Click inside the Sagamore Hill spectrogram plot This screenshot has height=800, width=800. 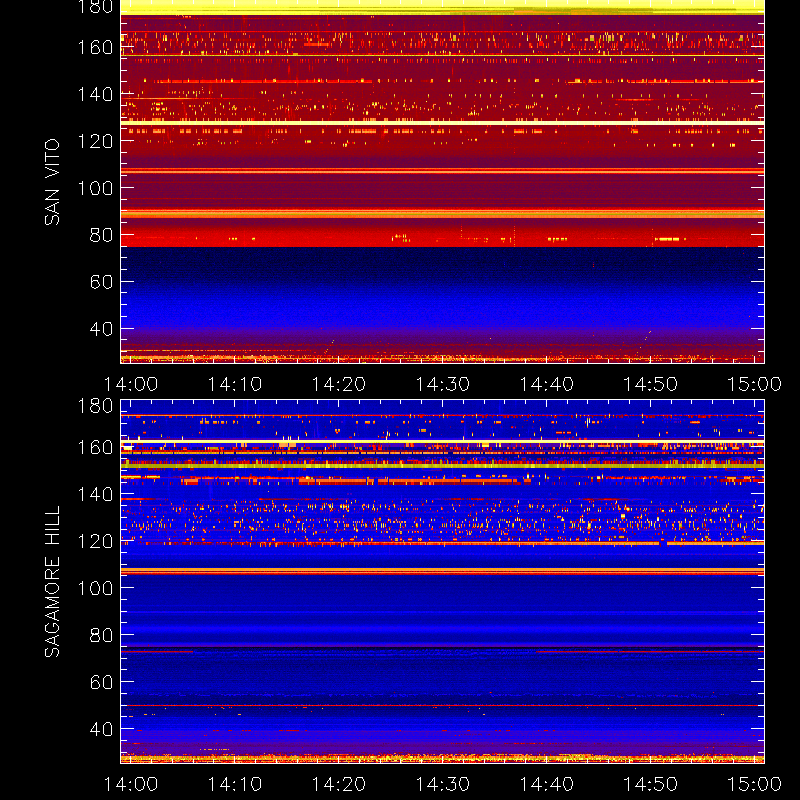442,582
